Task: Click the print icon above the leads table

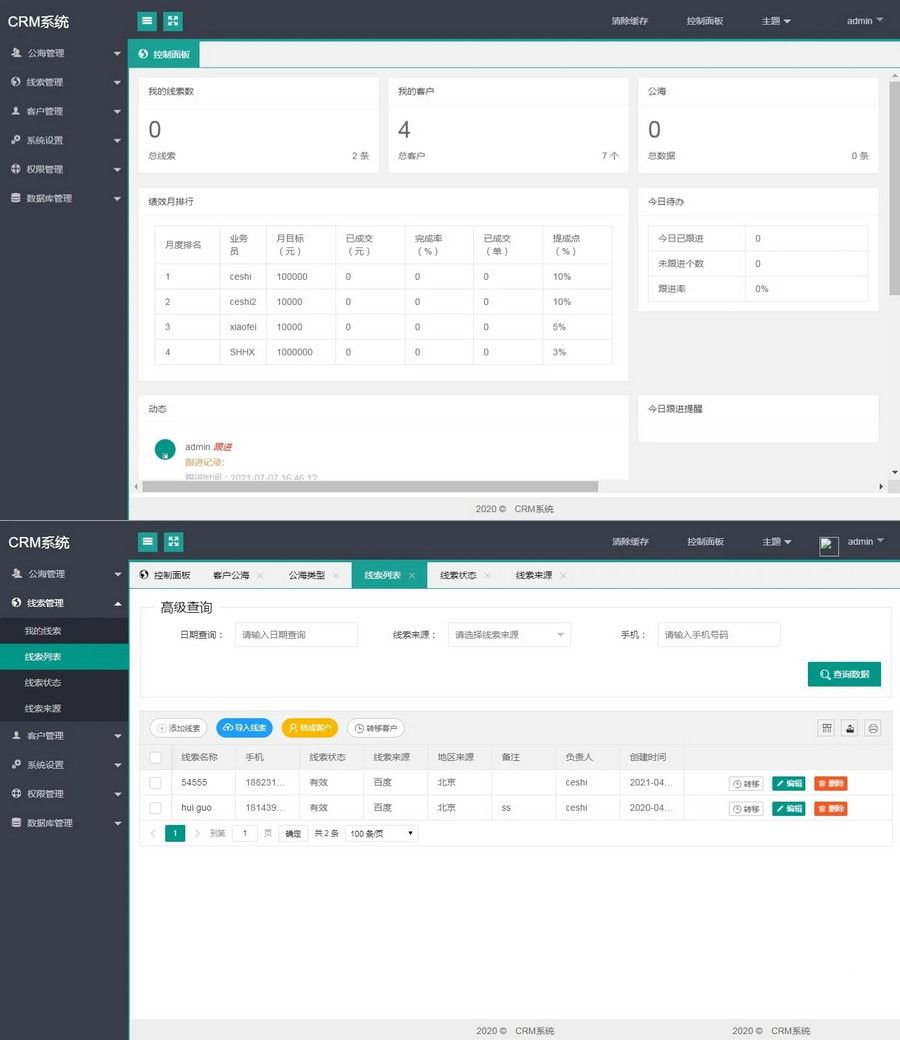Action: click(873, 728)
